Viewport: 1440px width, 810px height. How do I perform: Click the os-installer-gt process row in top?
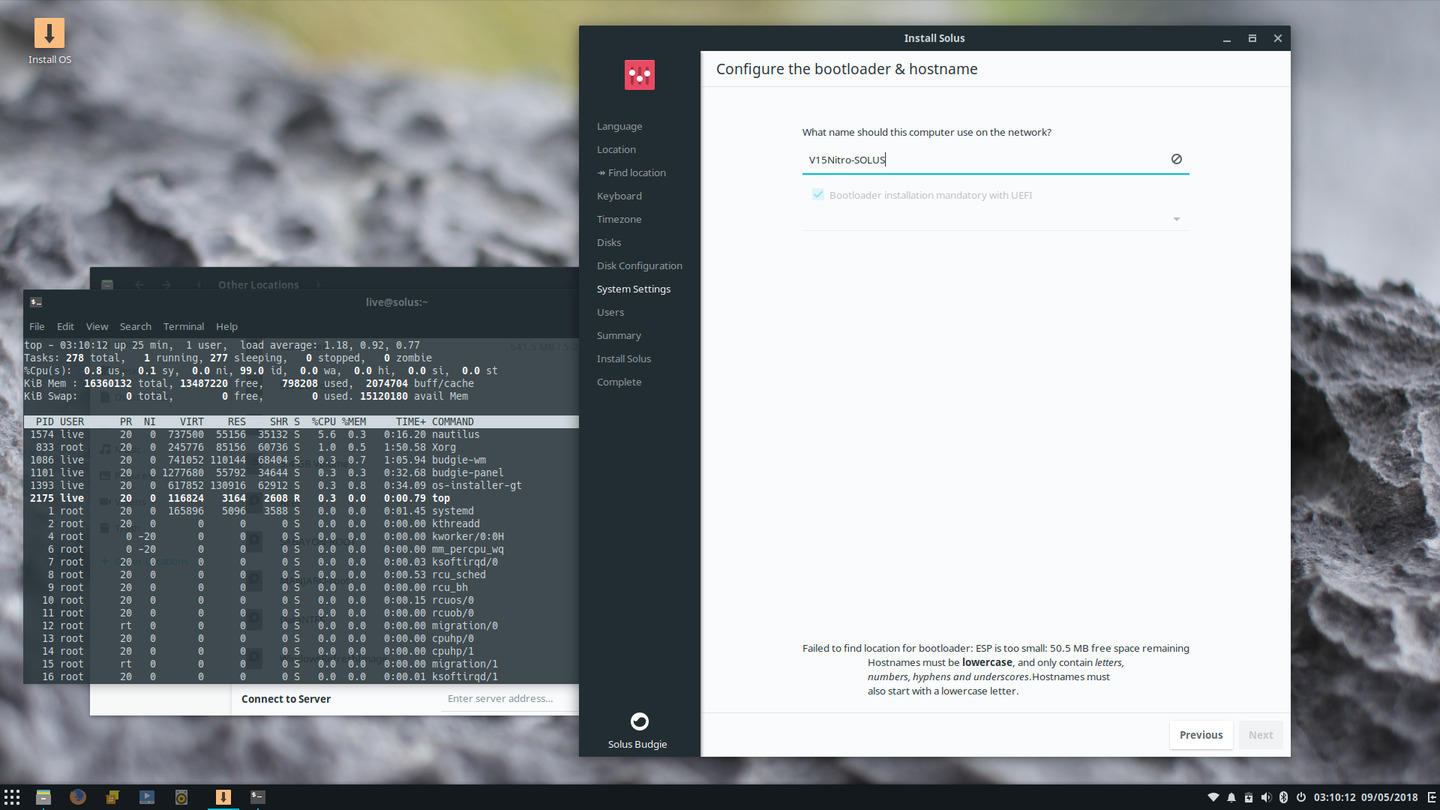(301, 486)
